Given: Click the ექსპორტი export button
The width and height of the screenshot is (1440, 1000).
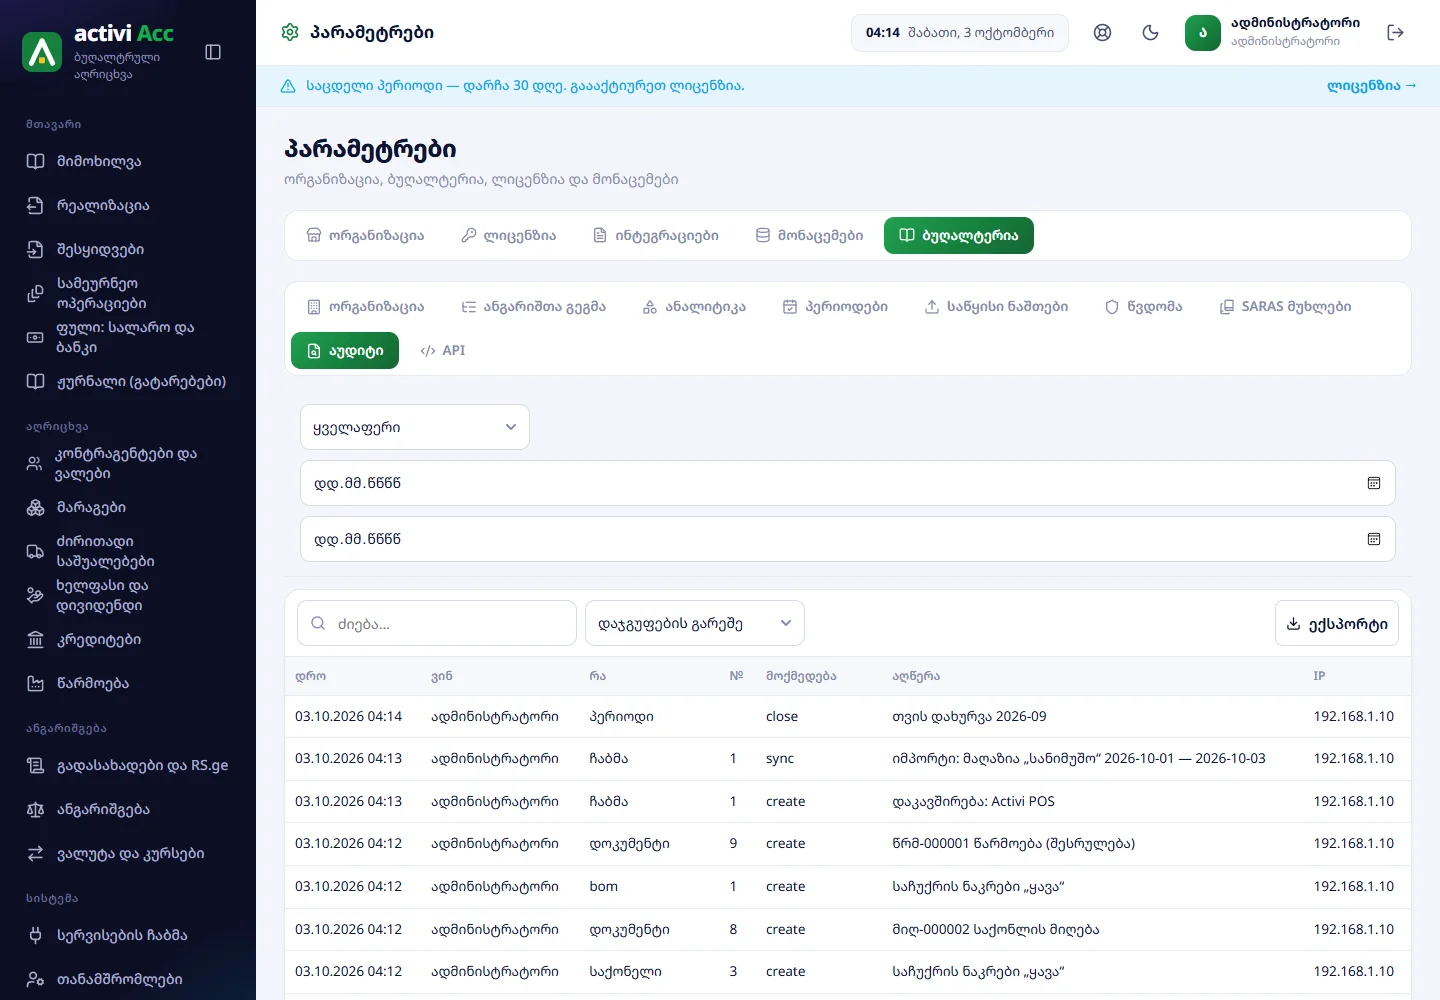Looking at the screenshot, I should [x=1337, y=623].
